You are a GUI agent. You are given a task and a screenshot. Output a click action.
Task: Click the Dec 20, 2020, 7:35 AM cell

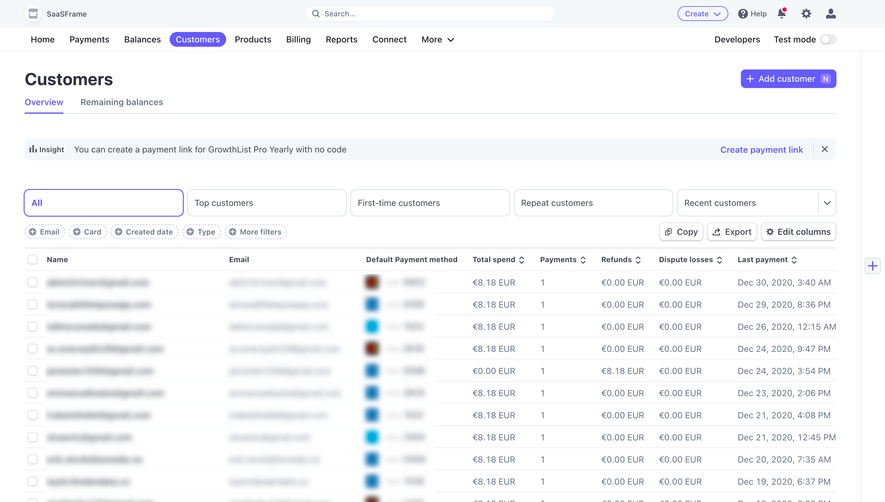[x=784, y=460]
